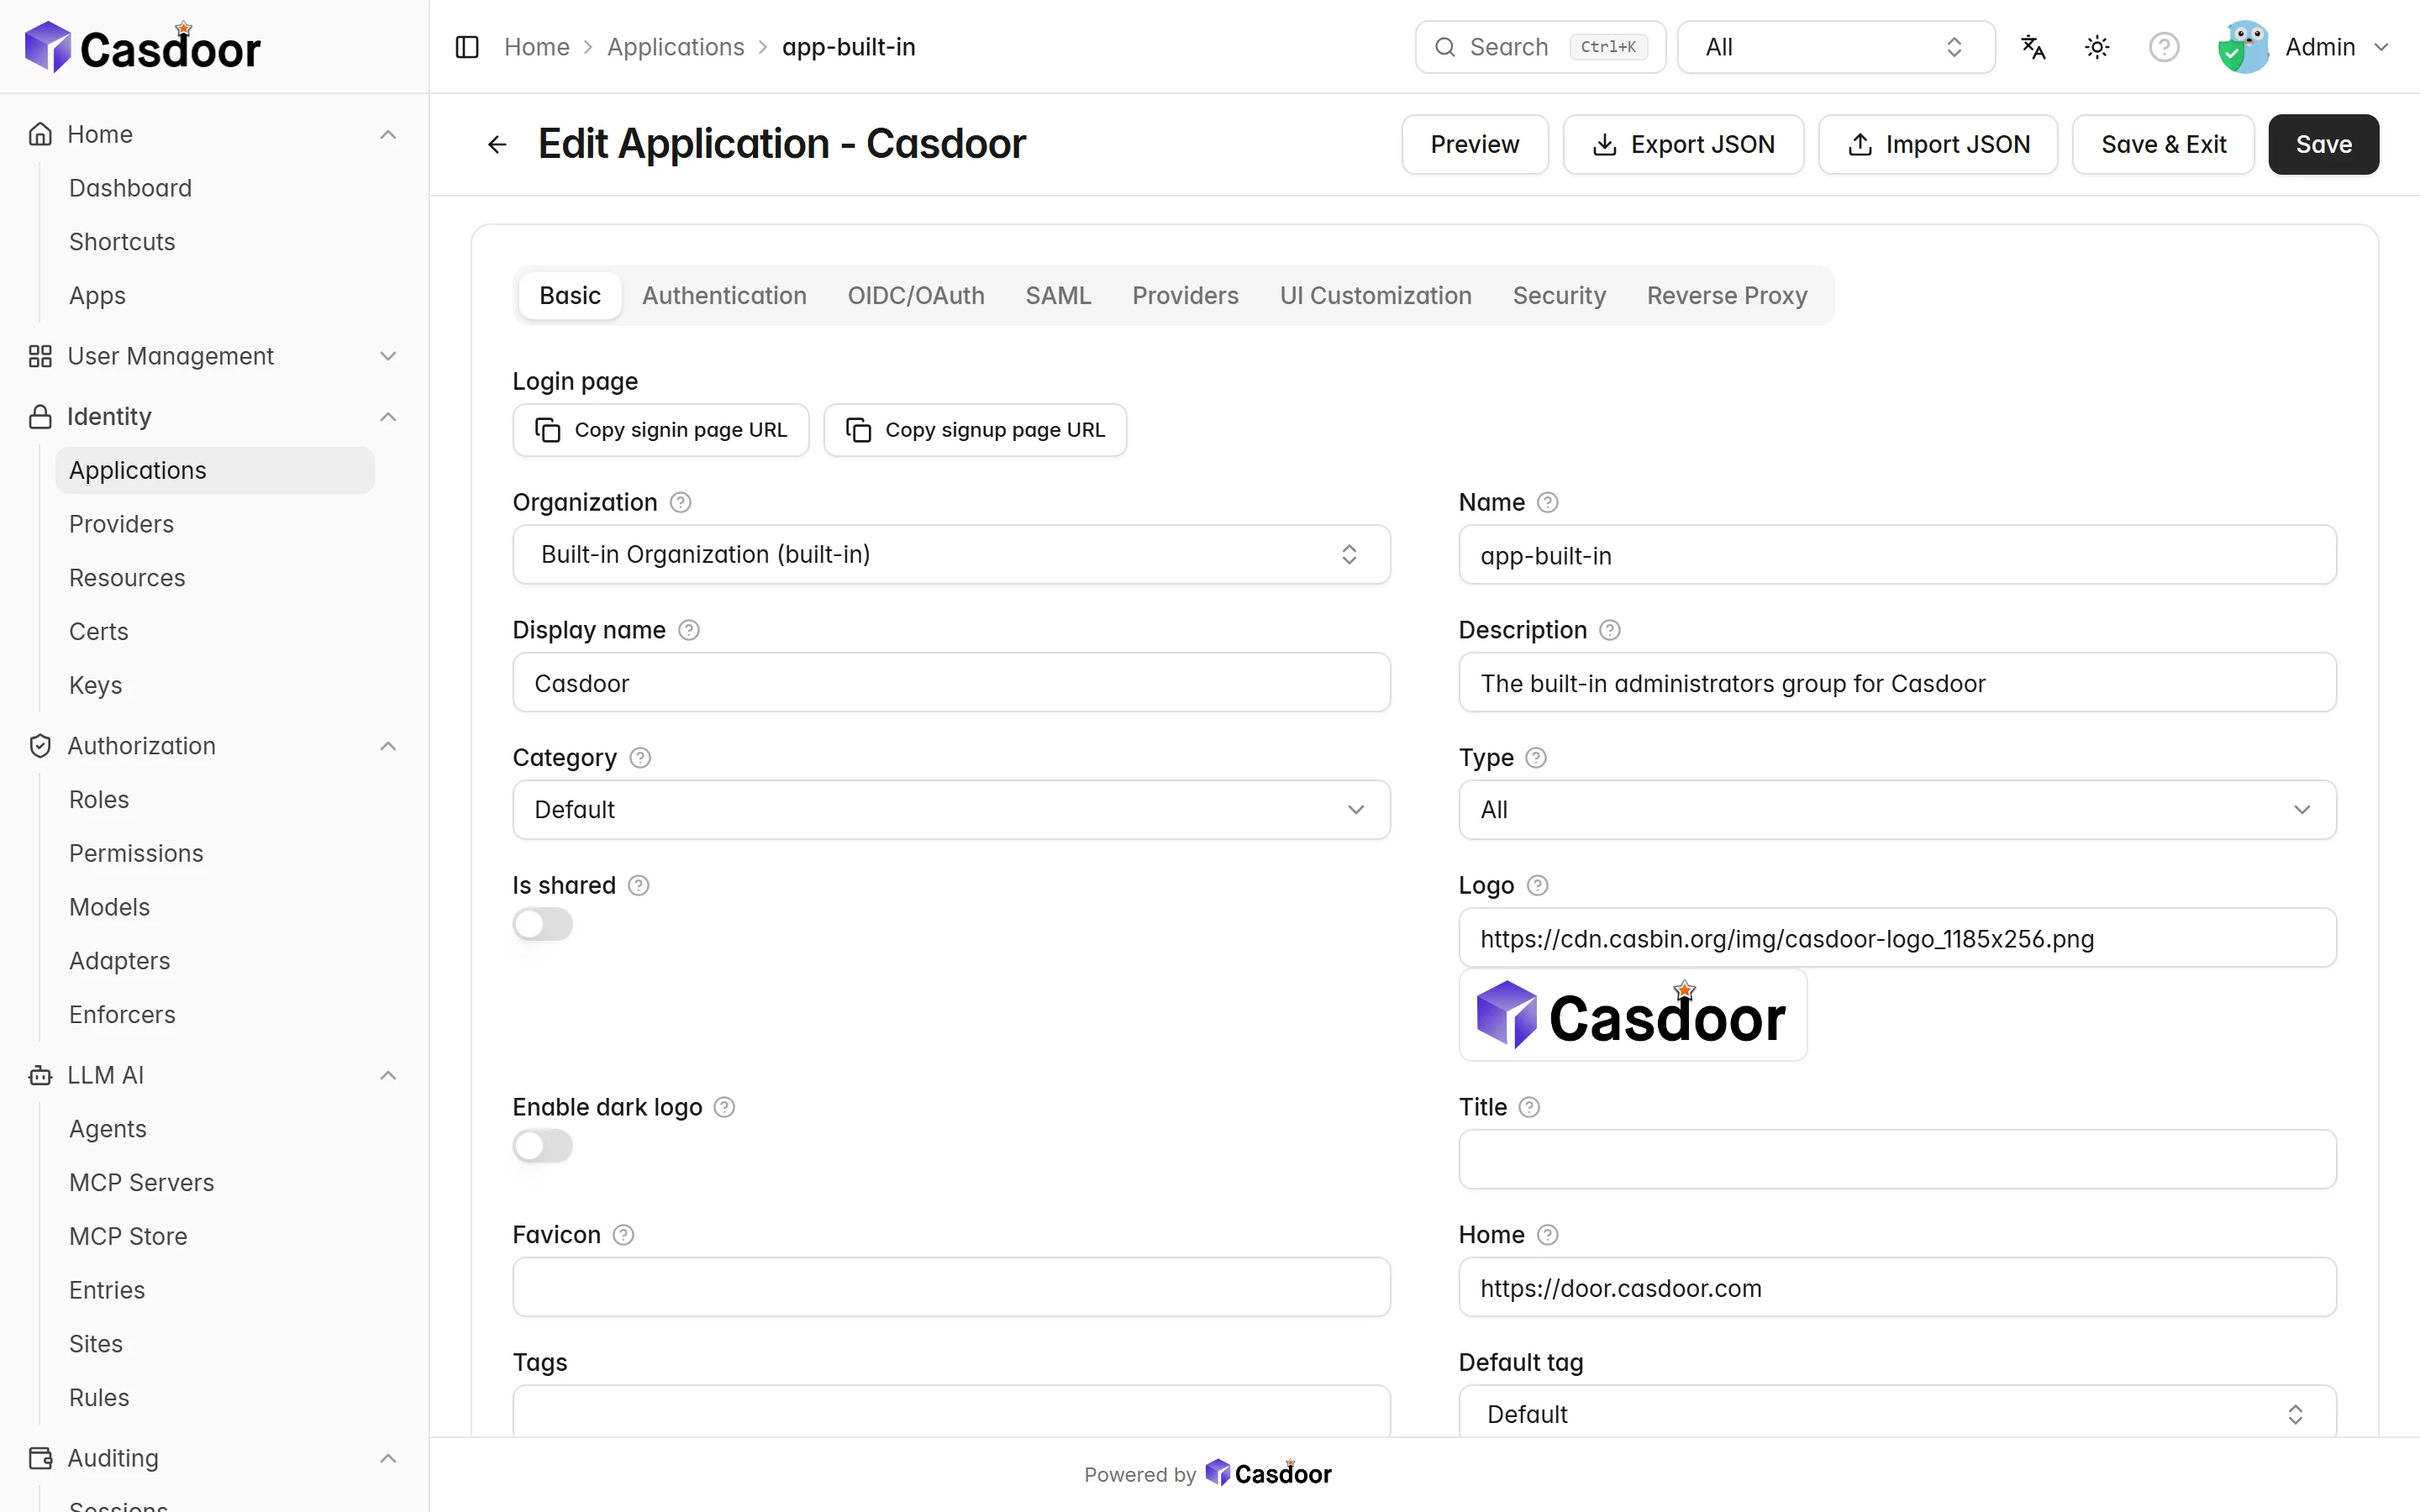Click the Applications breadcrumb link
This screenshot has width=2420, height=1512.
coord(676,47)
